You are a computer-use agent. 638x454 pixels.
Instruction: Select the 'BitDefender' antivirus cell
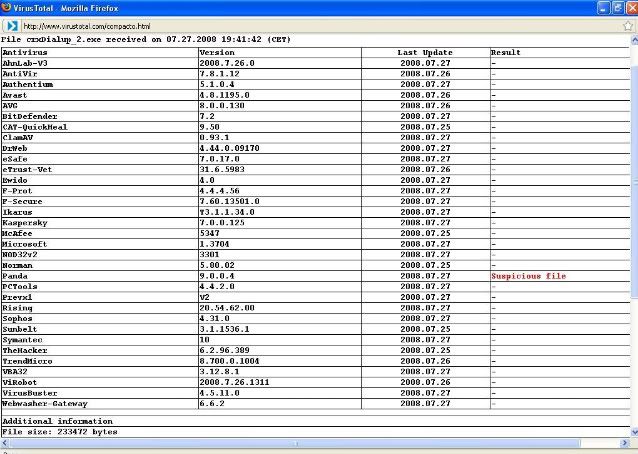coord(100,116)
